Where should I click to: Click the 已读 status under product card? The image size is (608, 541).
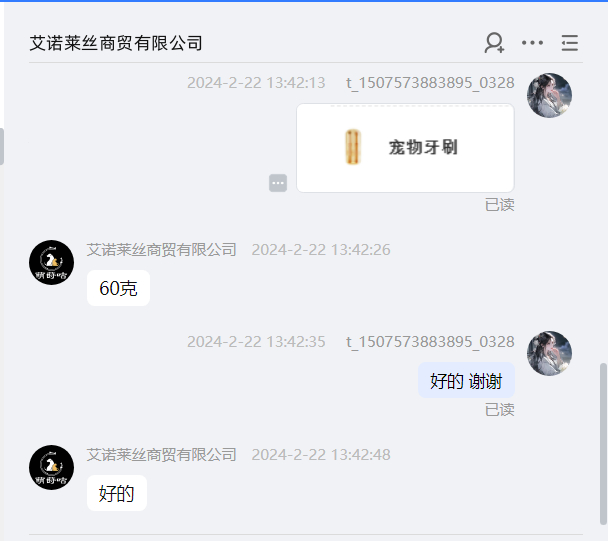499,205
